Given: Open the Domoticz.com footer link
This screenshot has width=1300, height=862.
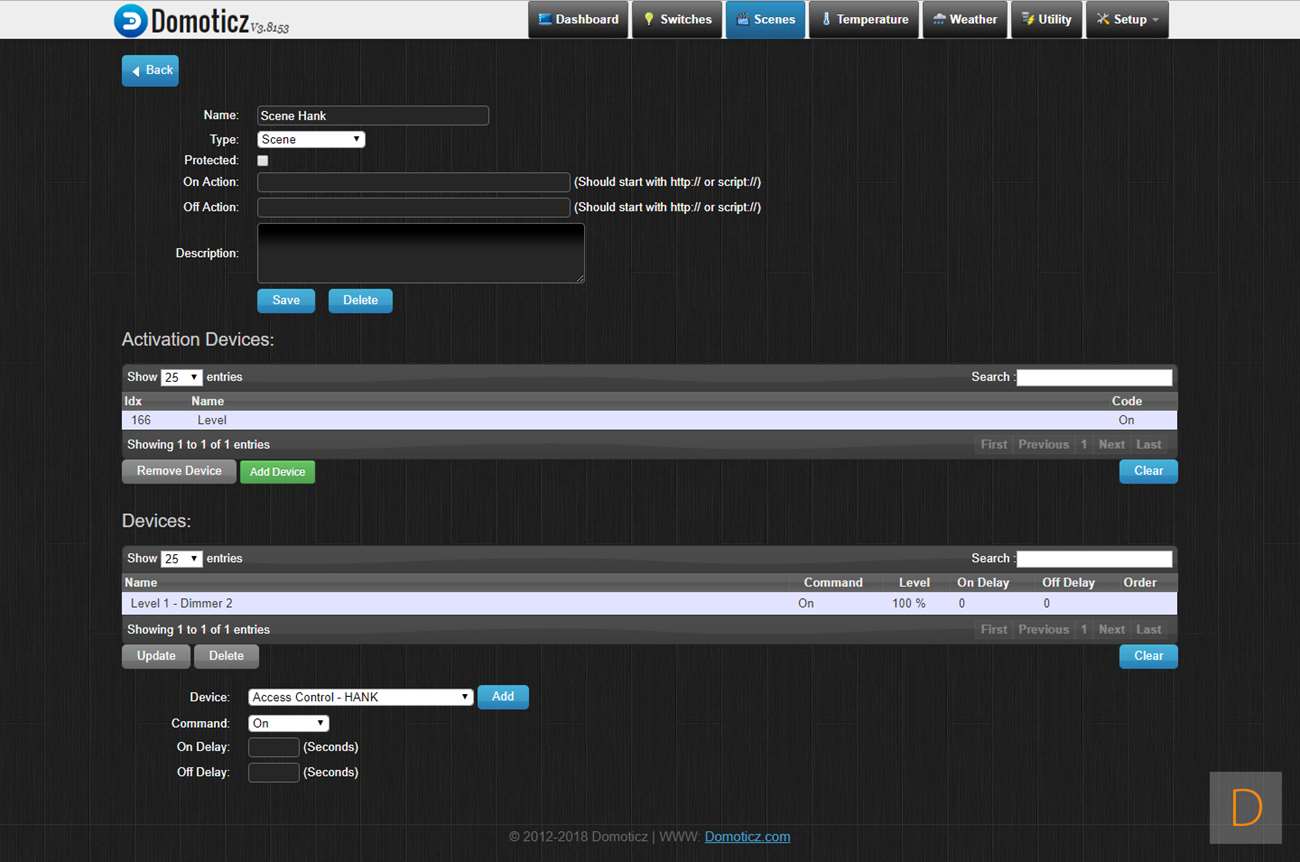Looking at the screenshot, I should 747,837.
